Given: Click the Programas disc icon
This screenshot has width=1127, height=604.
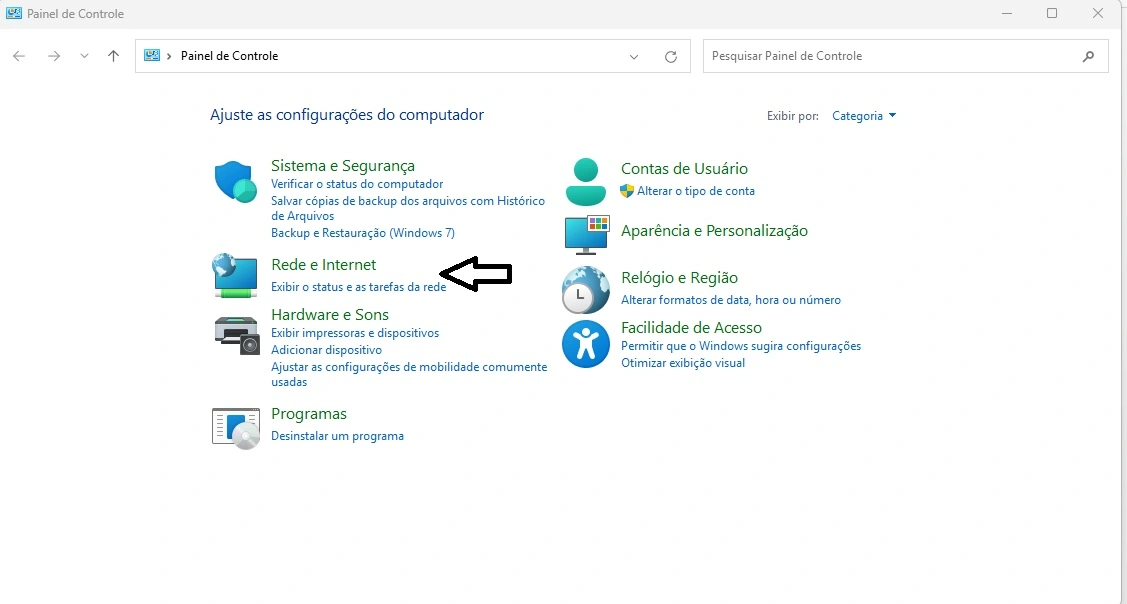Looking at the screenshot, I should (236, 429).
